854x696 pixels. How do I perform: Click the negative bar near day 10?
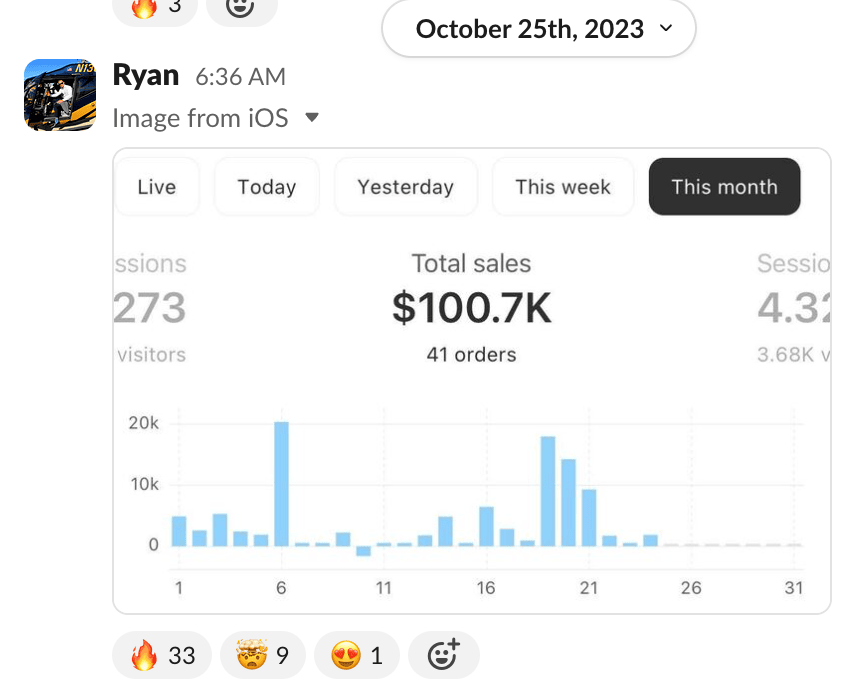tap(363, 551)
